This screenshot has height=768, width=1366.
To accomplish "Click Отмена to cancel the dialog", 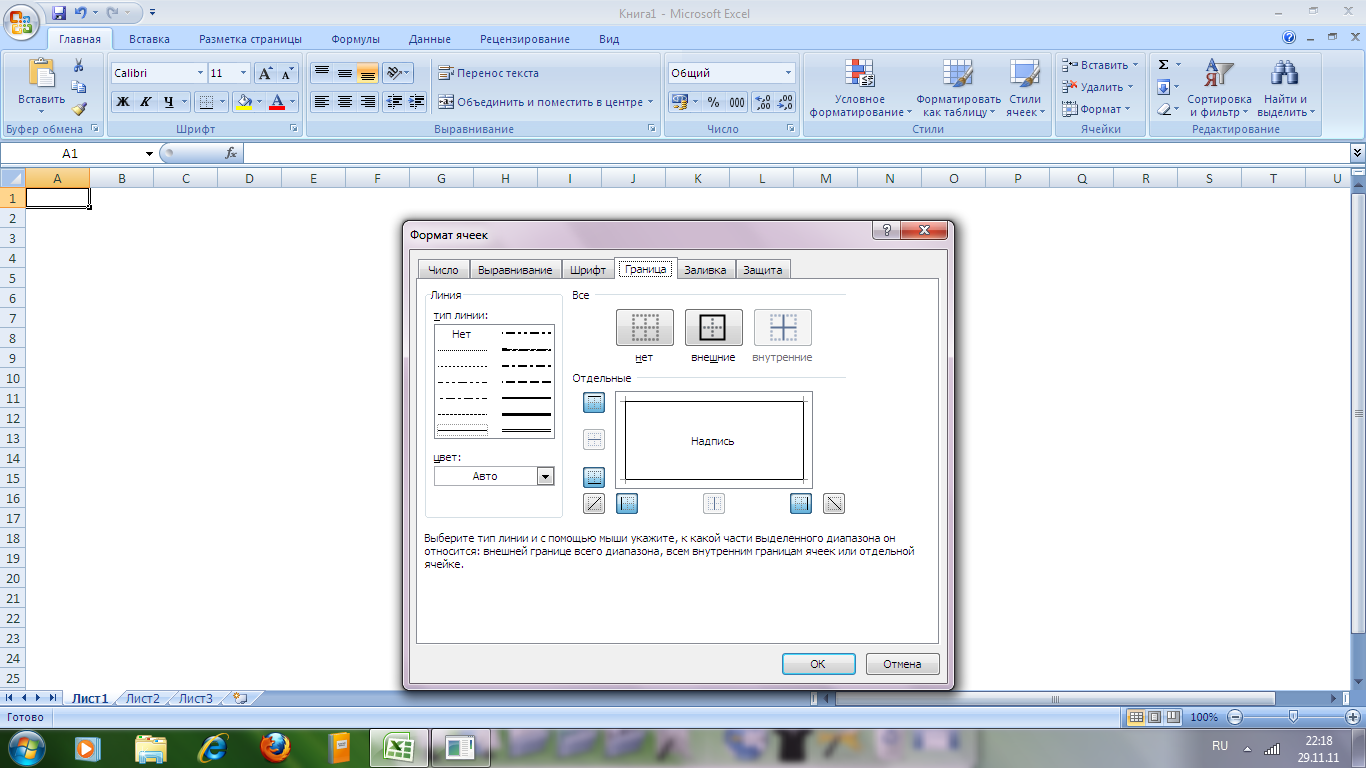I will [x=902, y=664].
